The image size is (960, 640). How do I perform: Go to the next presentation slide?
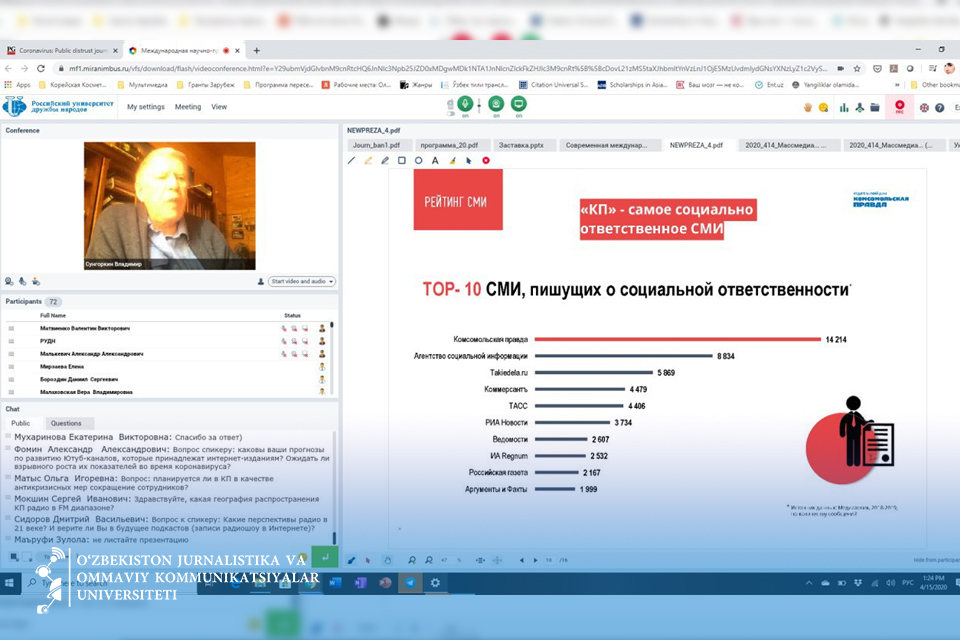pos(536,560)
